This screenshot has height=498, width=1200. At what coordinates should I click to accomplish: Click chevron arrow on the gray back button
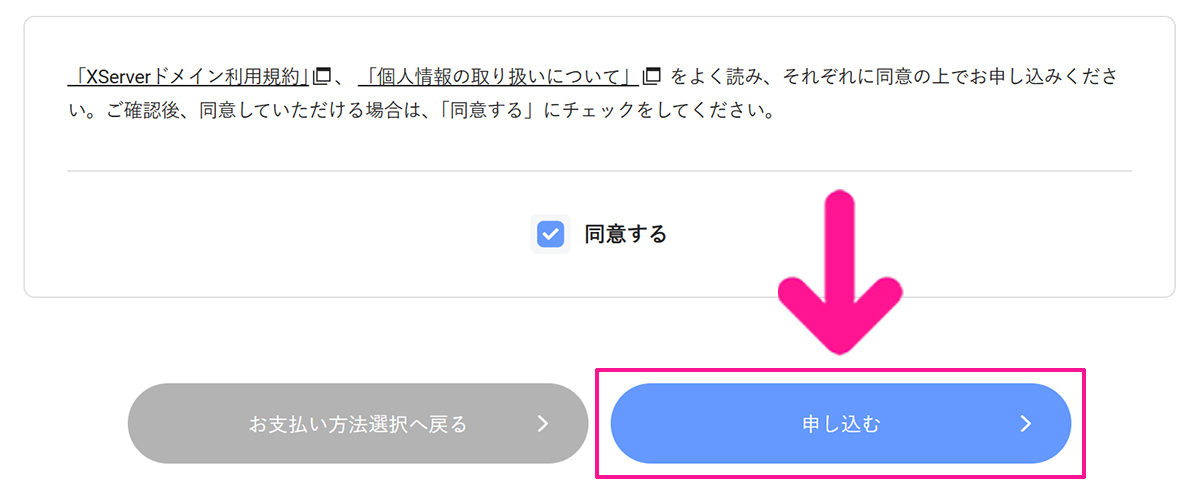(x=543, y=424)
